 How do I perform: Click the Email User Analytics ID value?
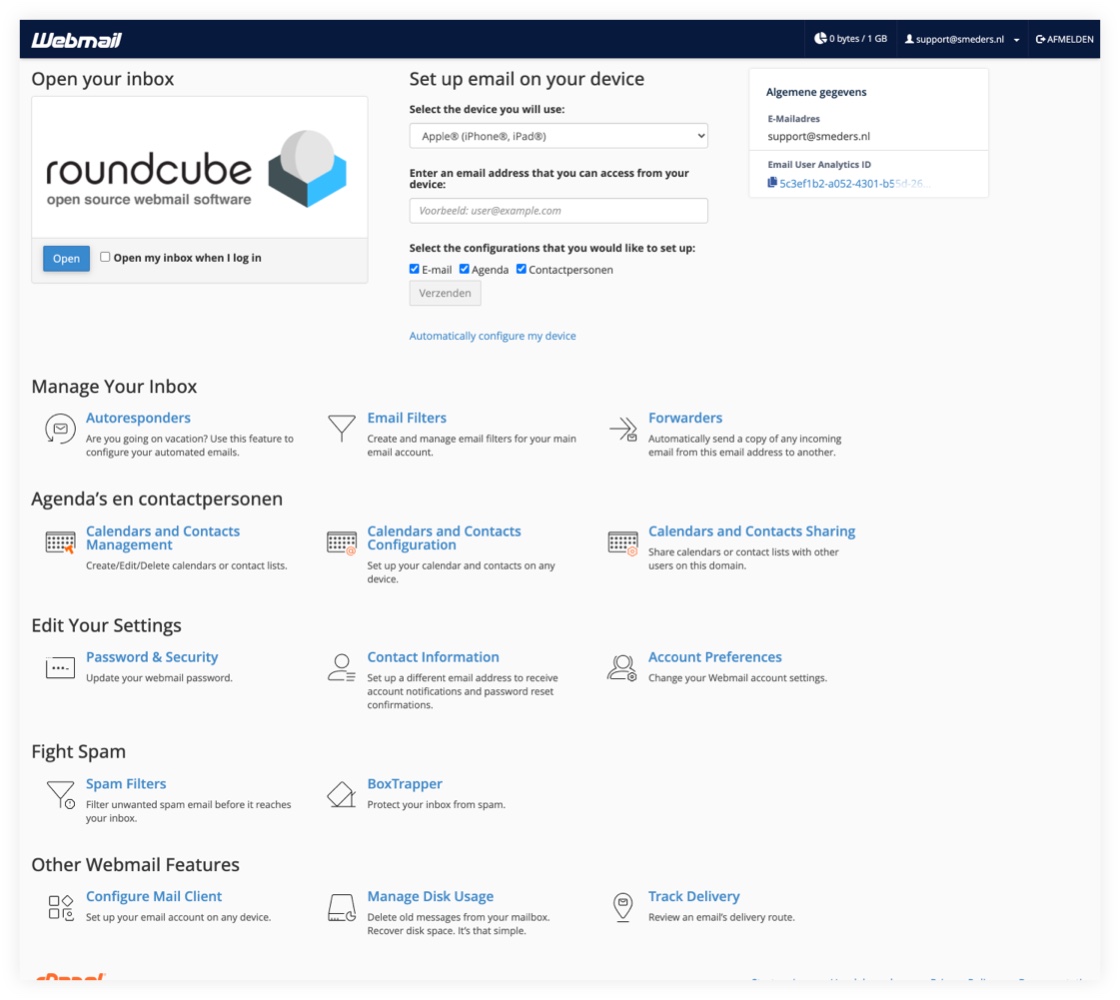pyautogui.click(x=854, y=184)
